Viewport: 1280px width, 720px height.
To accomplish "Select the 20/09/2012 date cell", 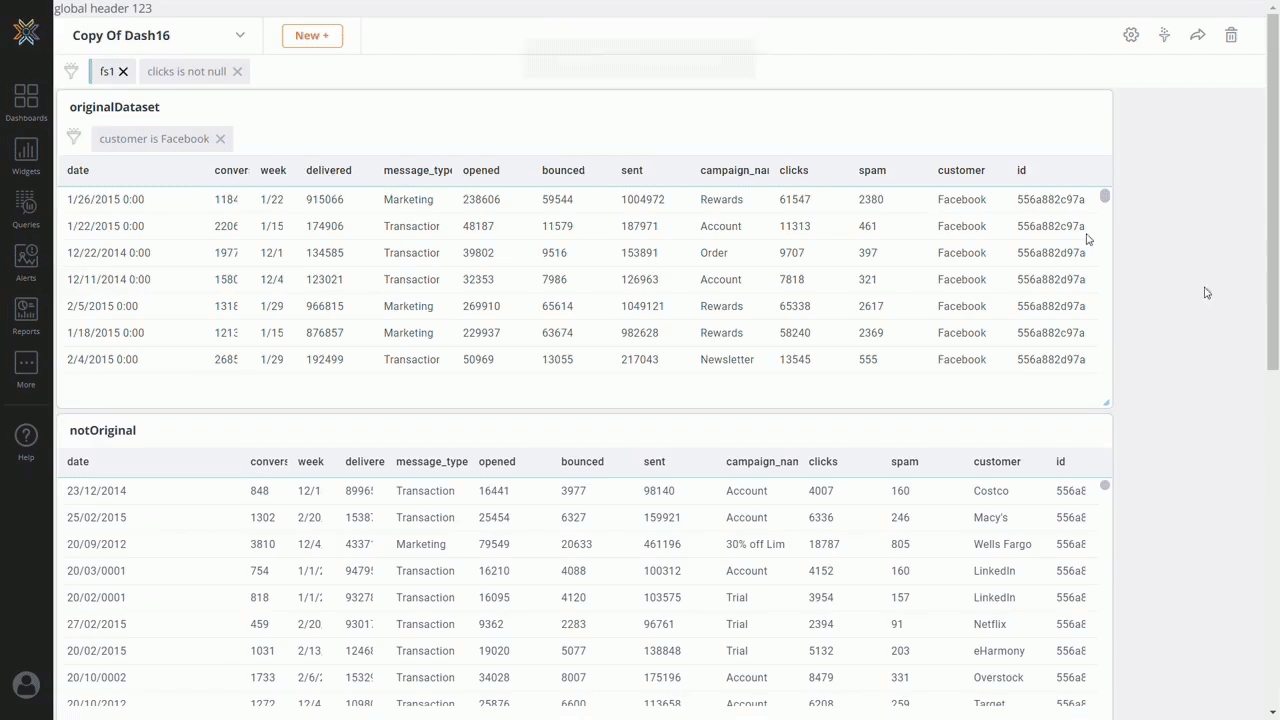I will [97, 545].
